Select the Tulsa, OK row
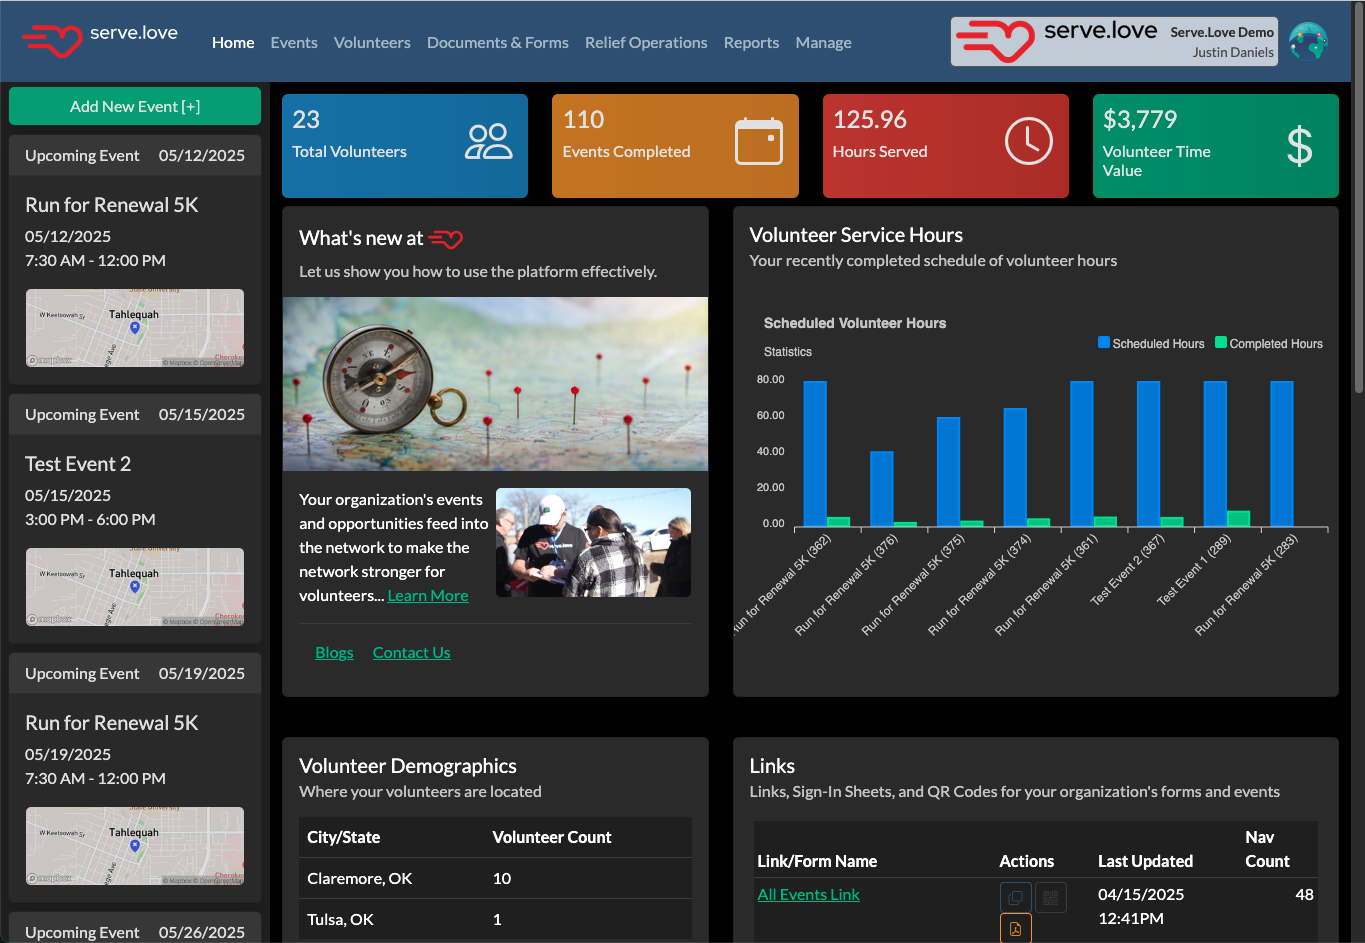Image resolution: width=1365 pixels, height=943 pixels. coord(495,919)
